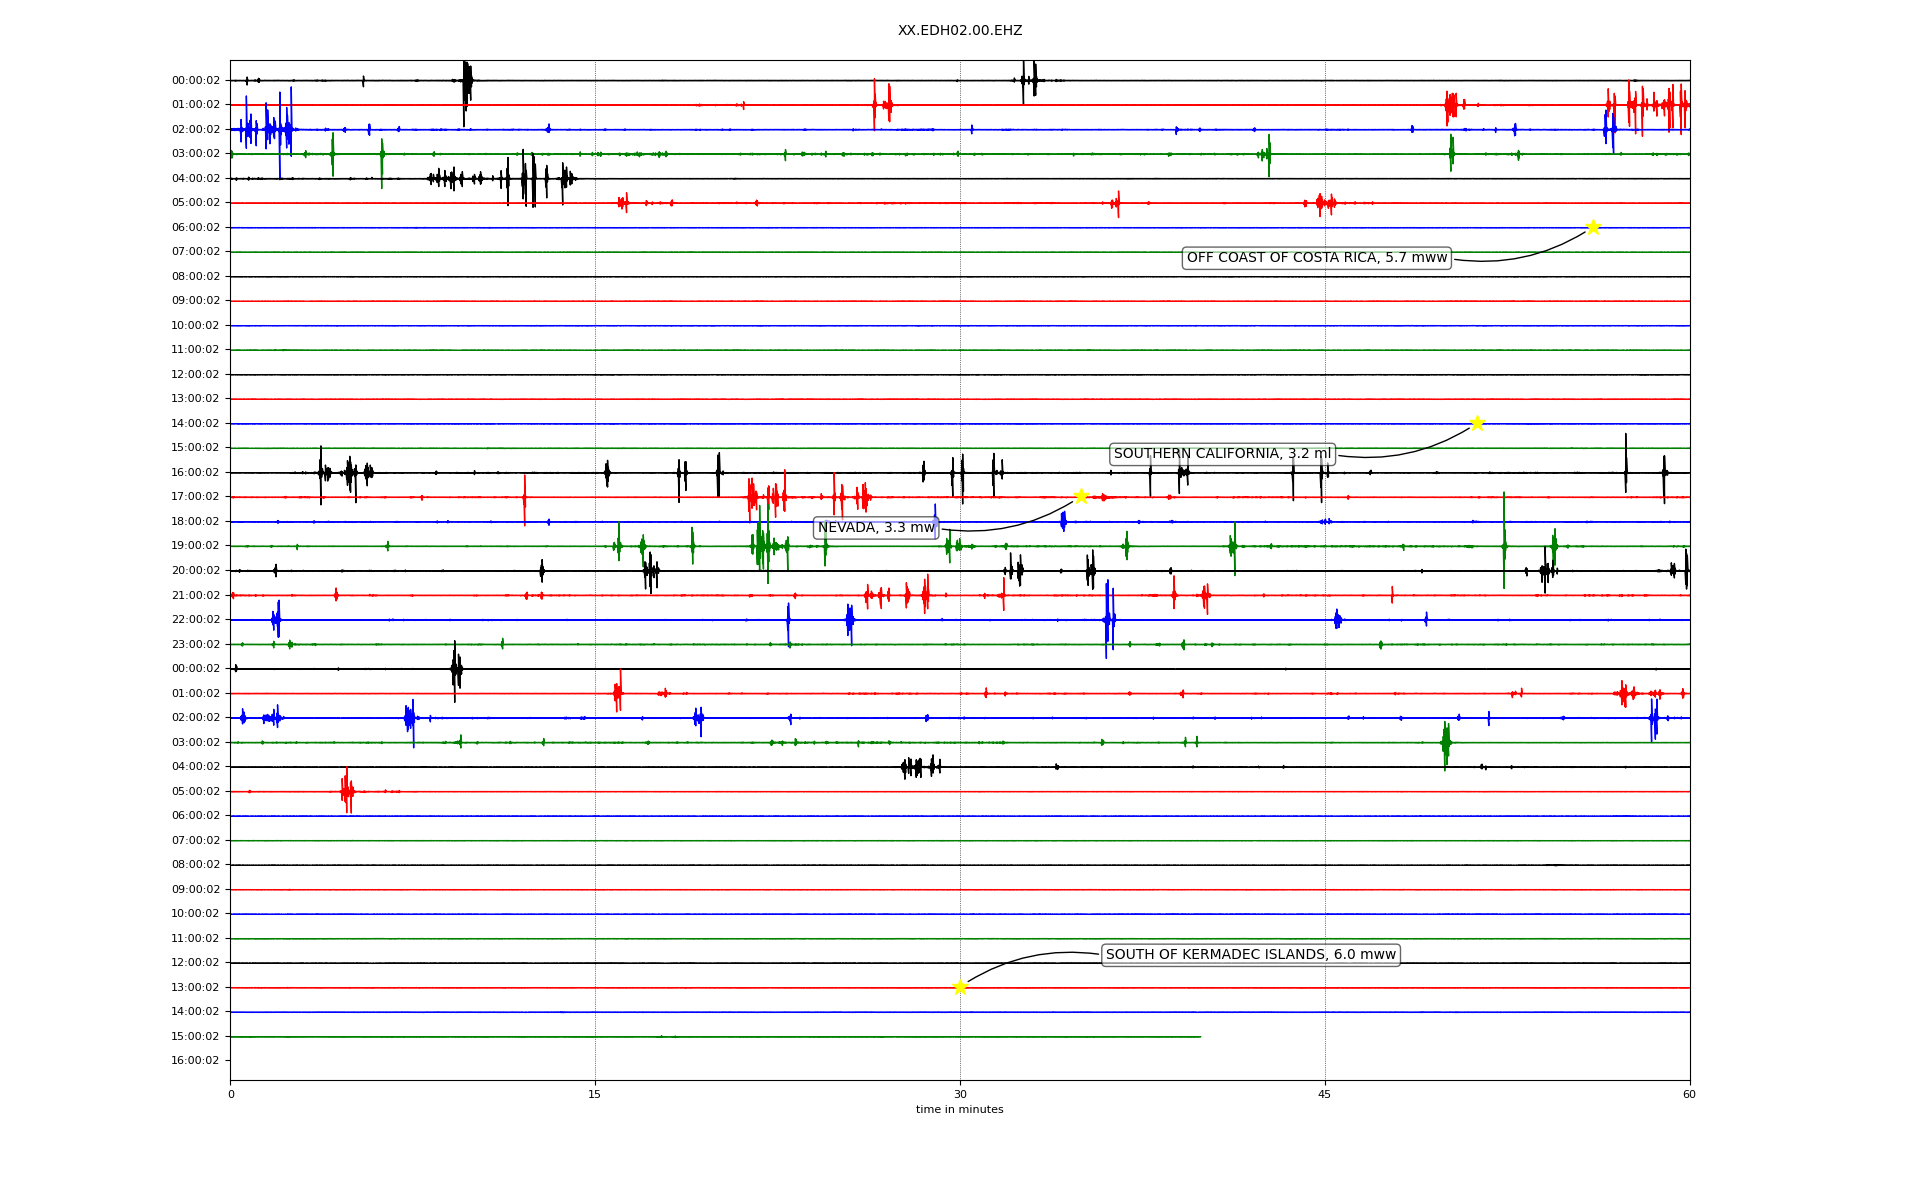Click the SOUTHERN CALIFORNIA 3.2 ml label

1222,454
